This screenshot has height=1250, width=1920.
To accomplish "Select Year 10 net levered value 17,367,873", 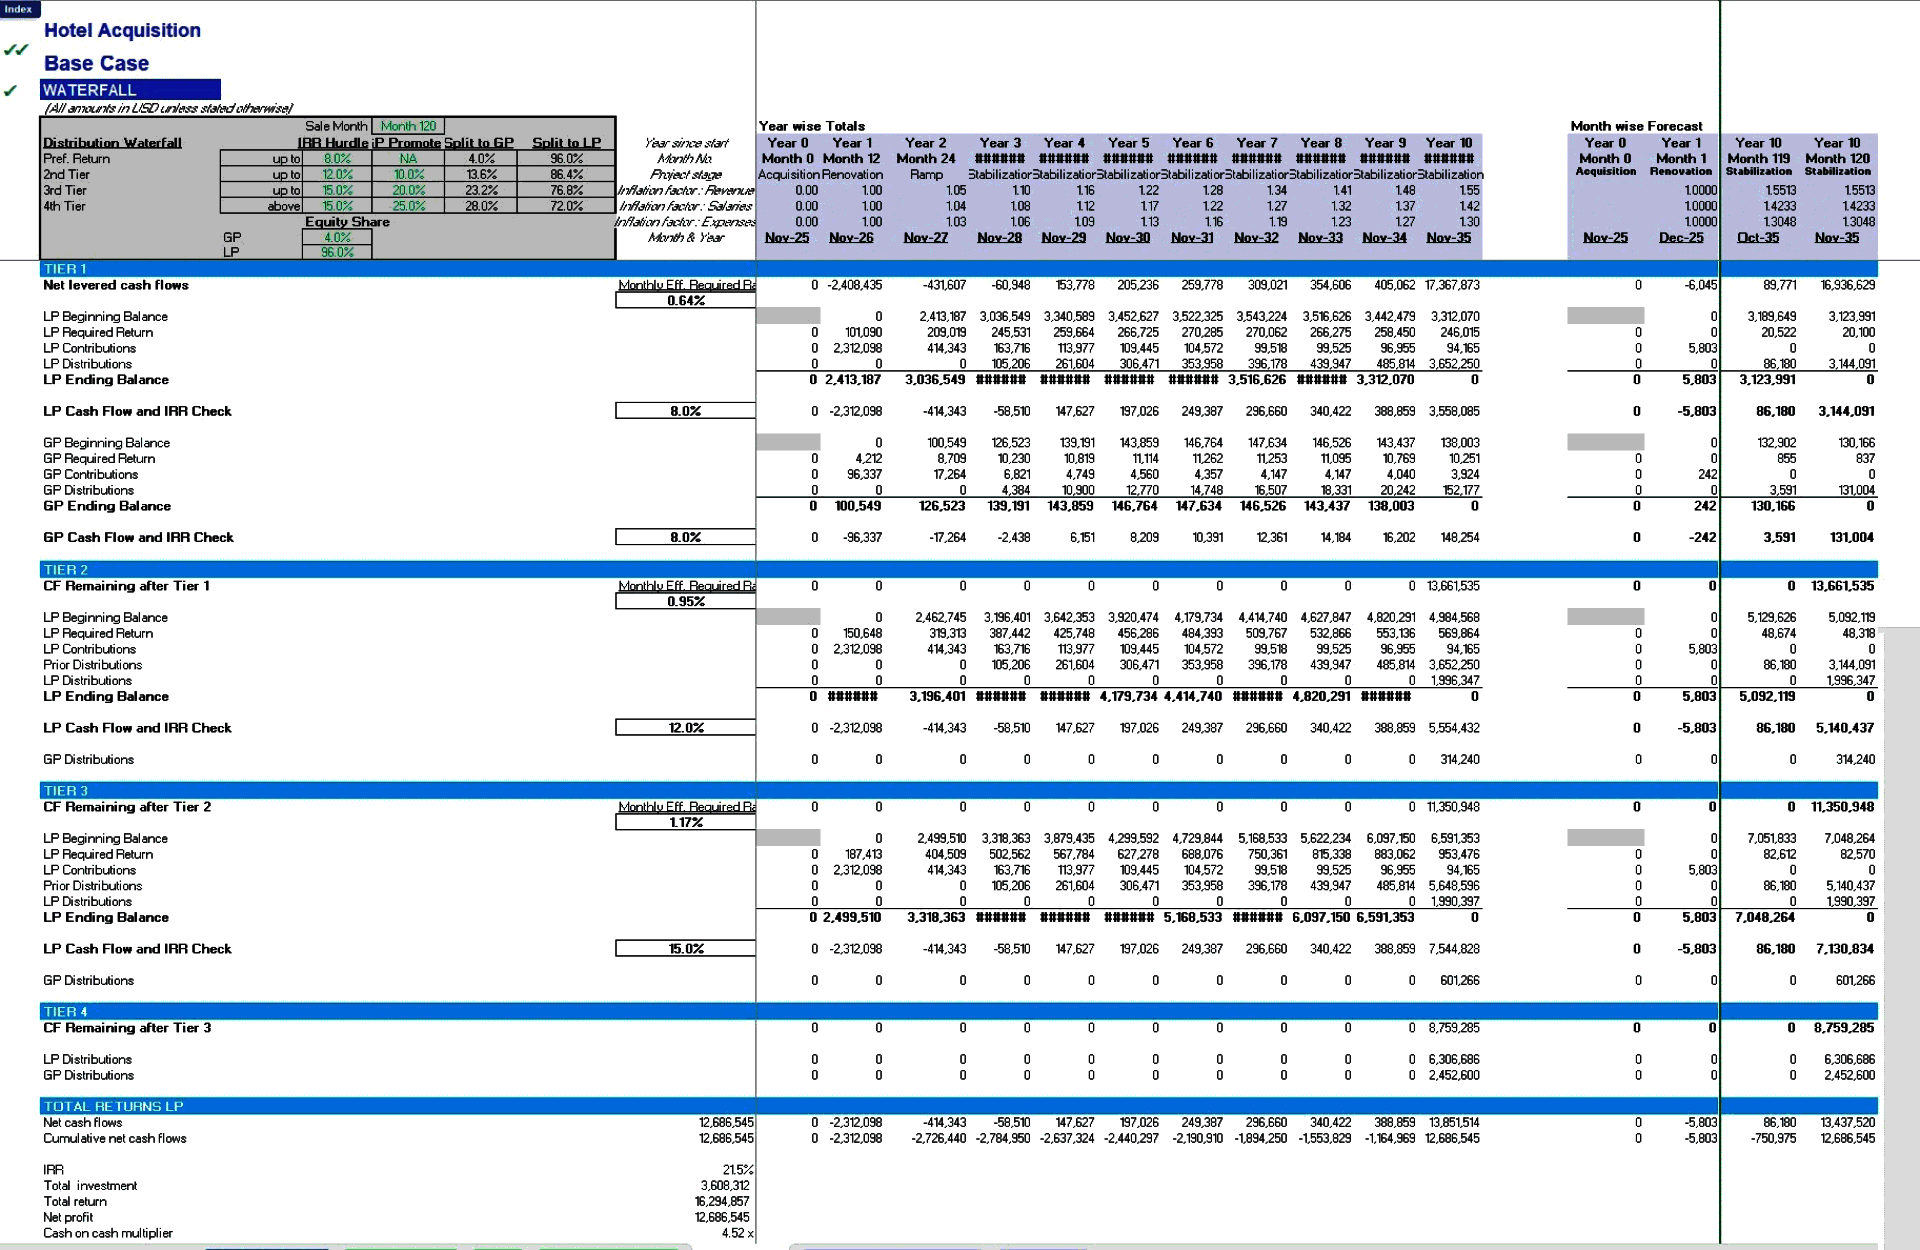I will [x=1453, y=285].
